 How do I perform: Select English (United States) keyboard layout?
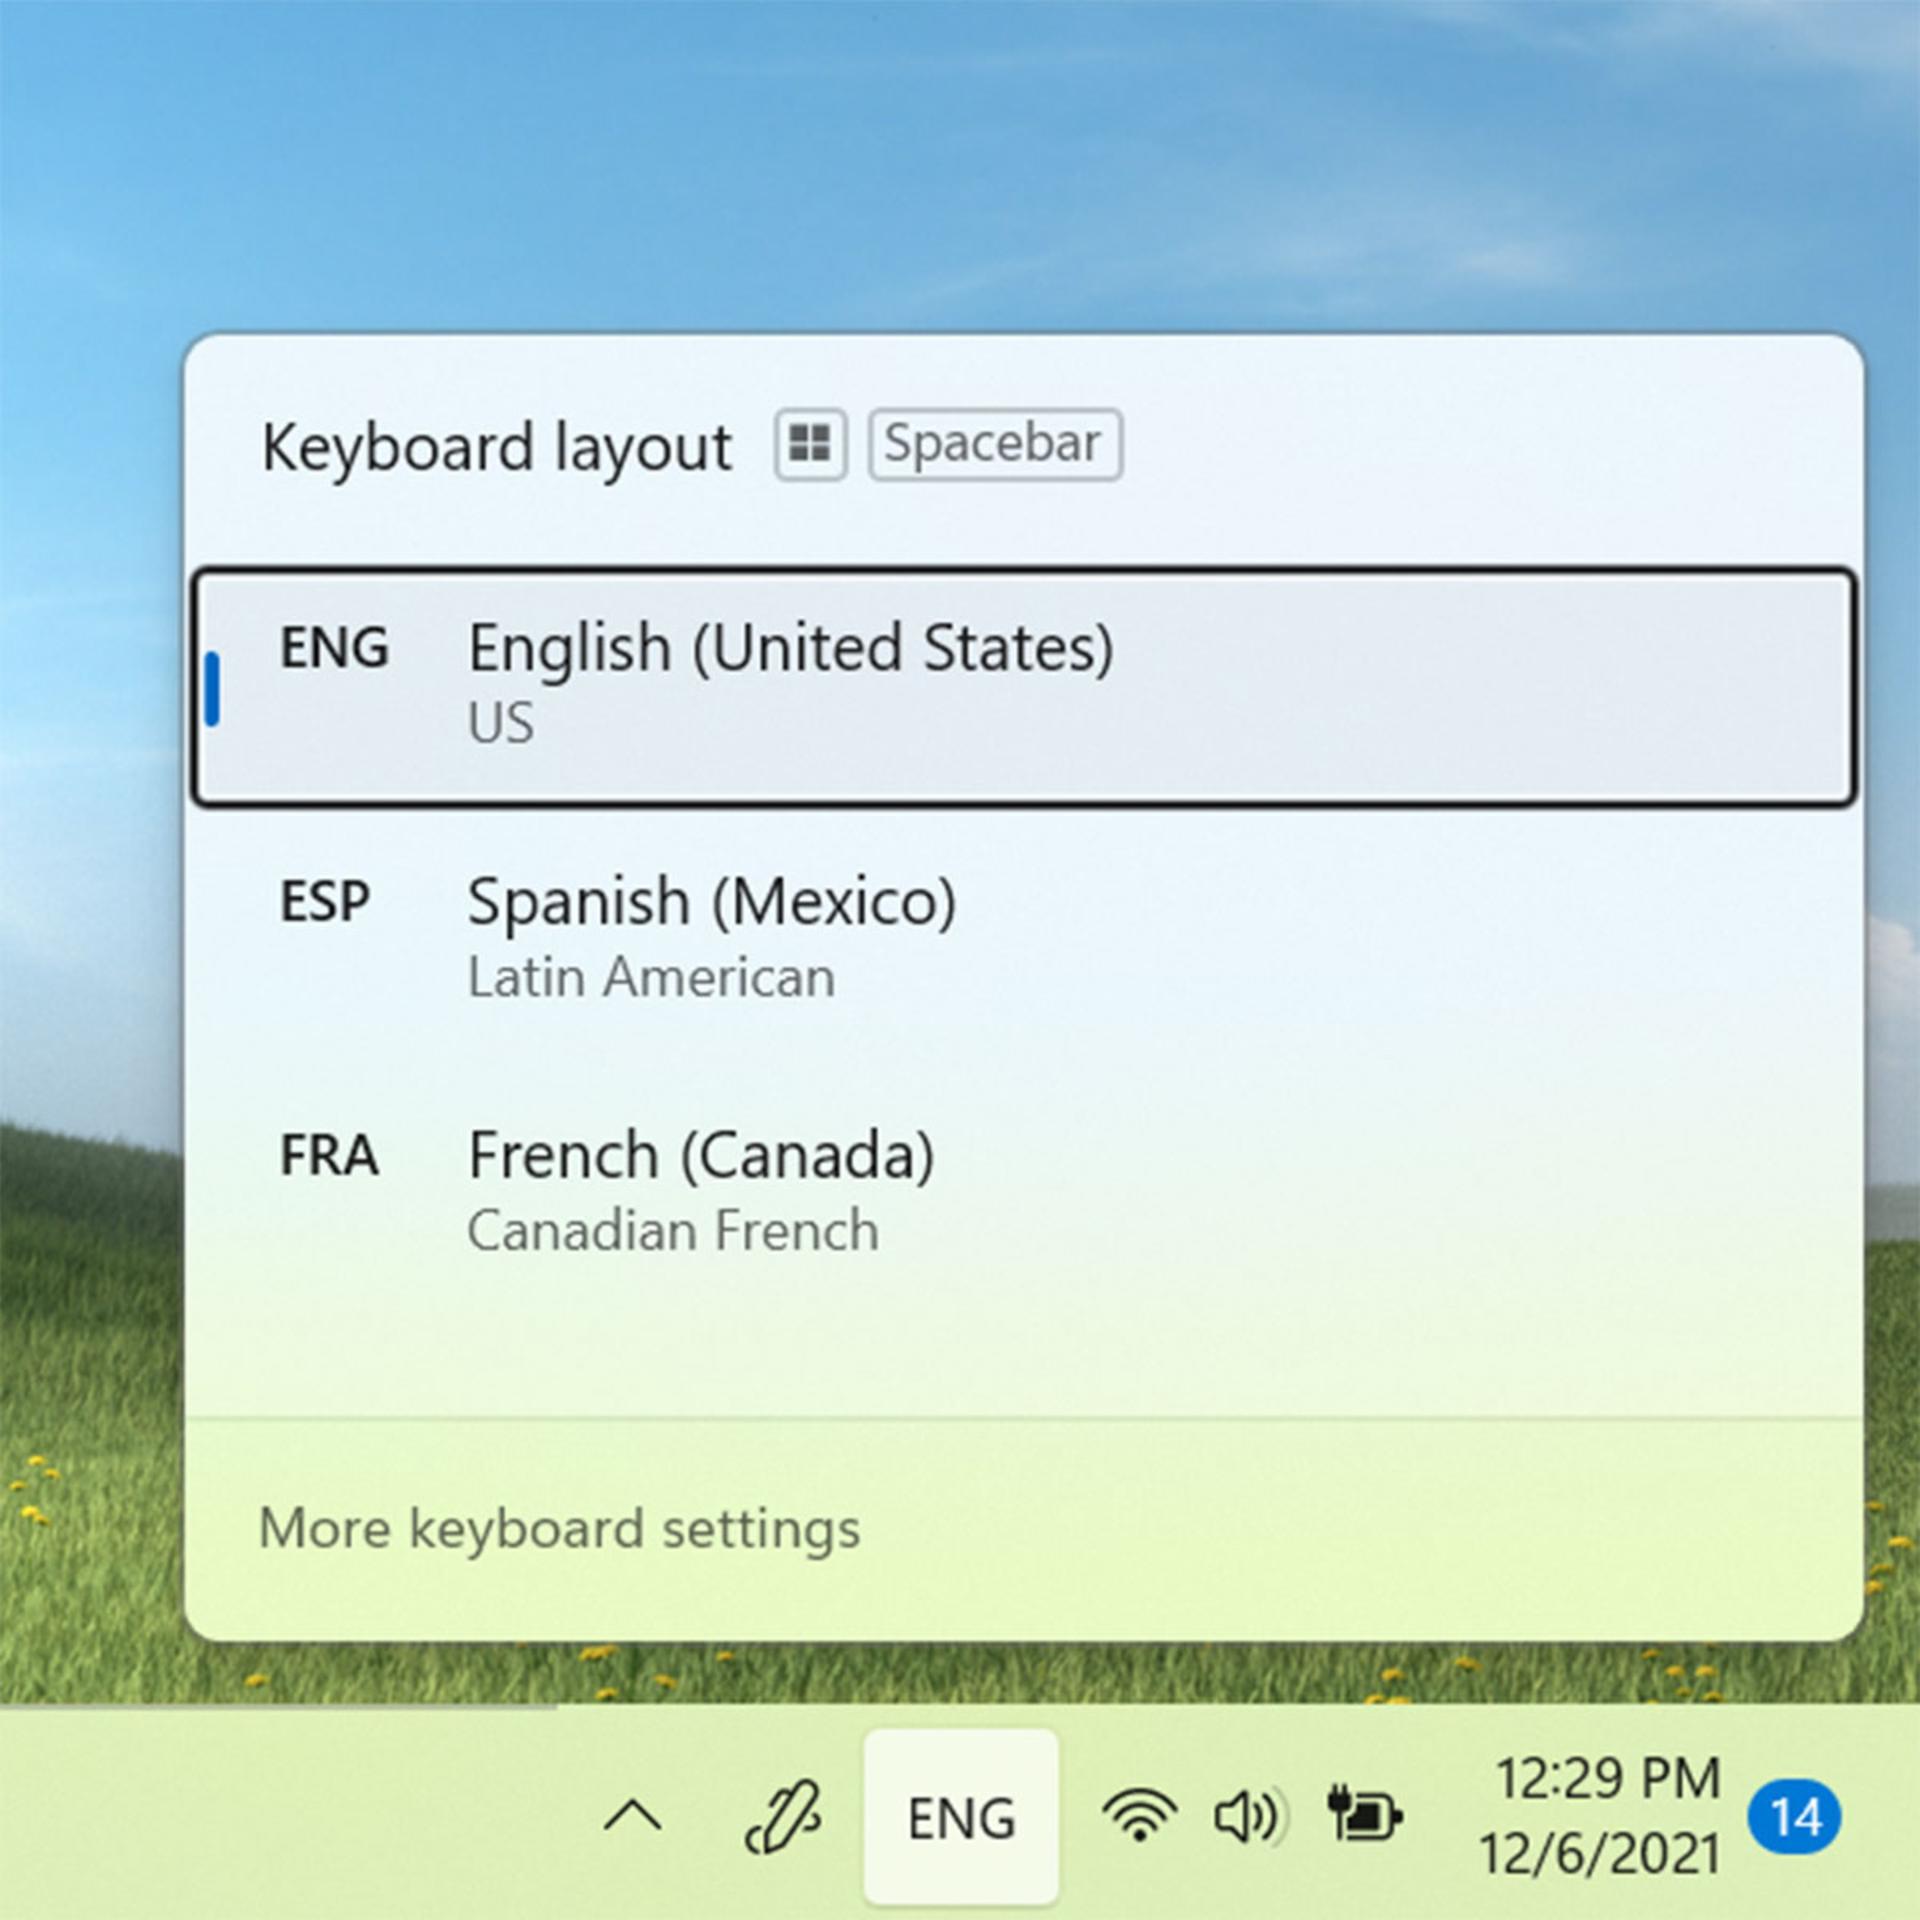click(1023, 686)
